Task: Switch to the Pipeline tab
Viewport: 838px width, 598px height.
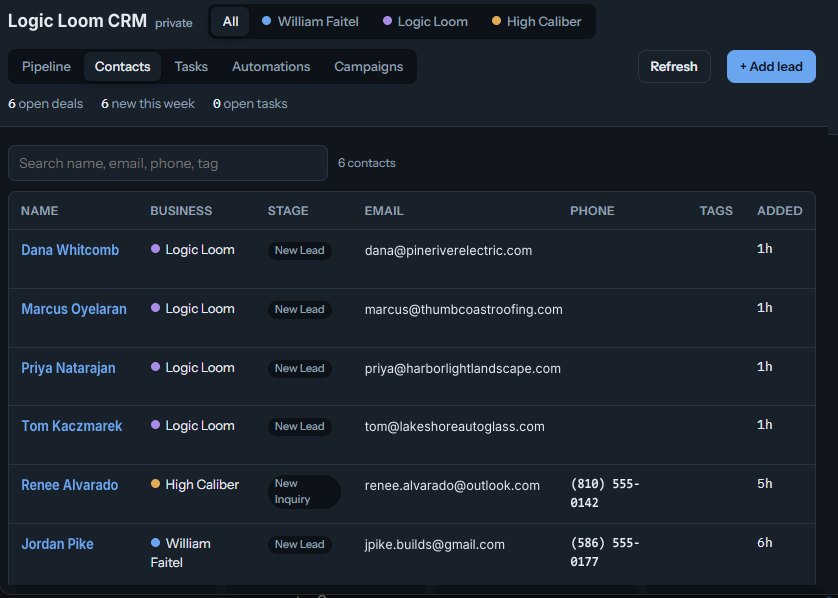Action: pos(46,66)
